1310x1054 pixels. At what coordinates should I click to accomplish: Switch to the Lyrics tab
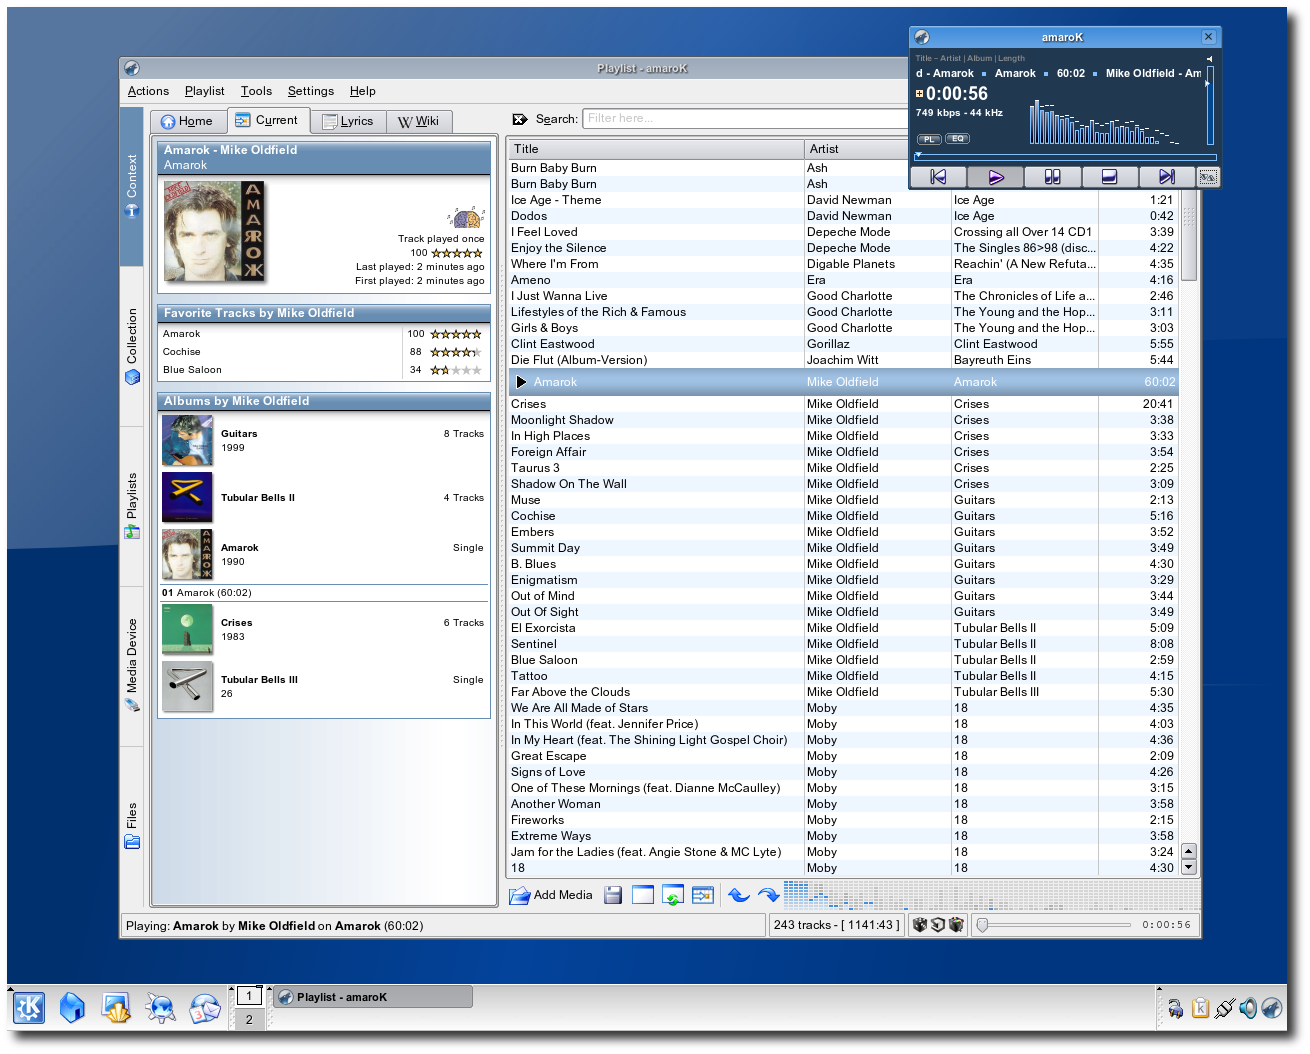pyautogui.click(x=348, y=121)
